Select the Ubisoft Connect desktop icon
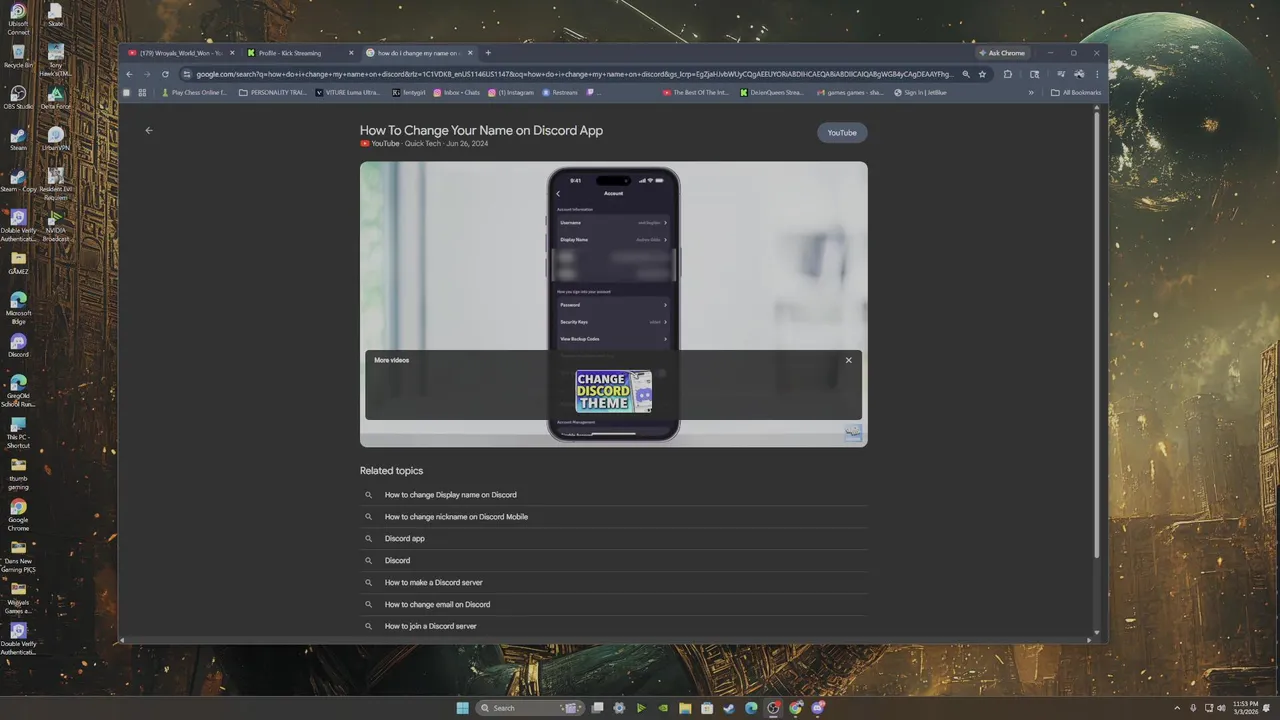This screenshot has height=720, width=1280. 18,18
